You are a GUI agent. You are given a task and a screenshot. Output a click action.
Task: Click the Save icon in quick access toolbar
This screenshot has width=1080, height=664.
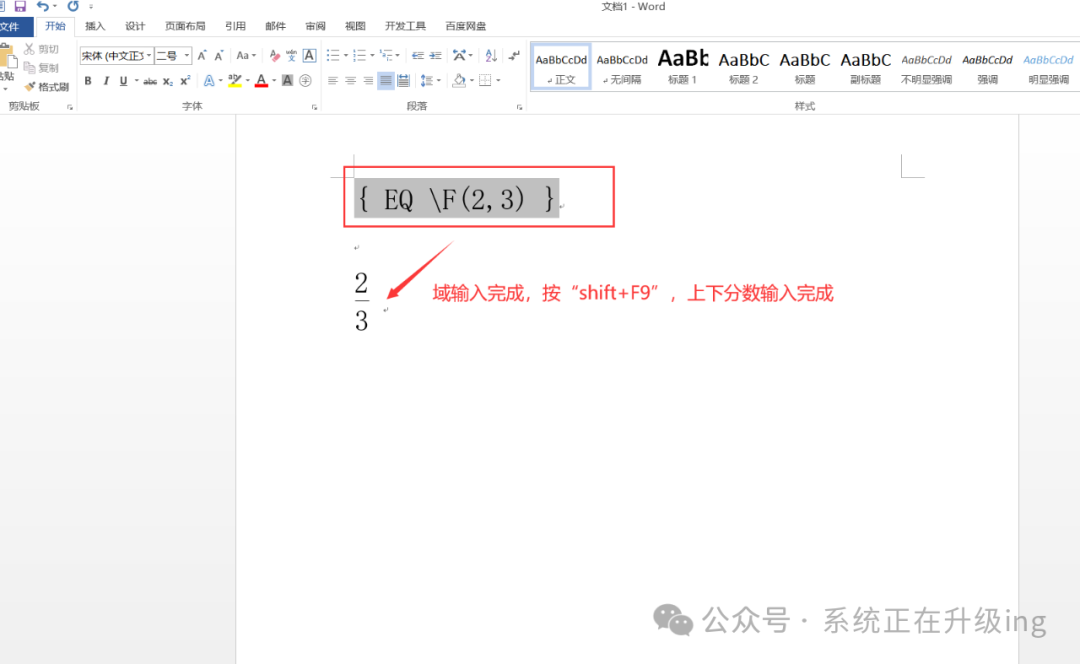20,6
